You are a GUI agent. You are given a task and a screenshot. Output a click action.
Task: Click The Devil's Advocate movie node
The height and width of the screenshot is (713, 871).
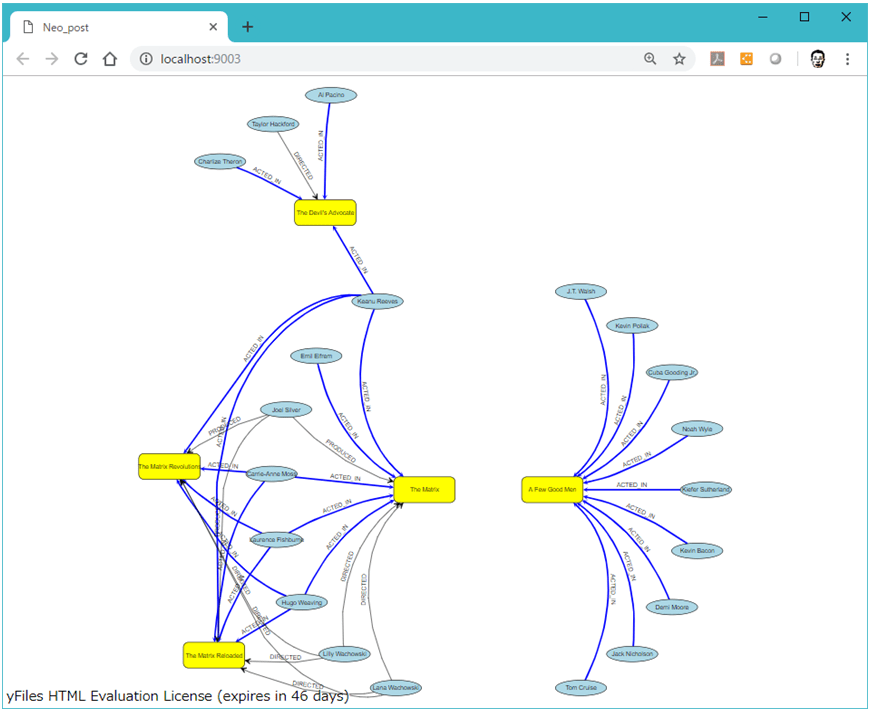coord(325,213)
